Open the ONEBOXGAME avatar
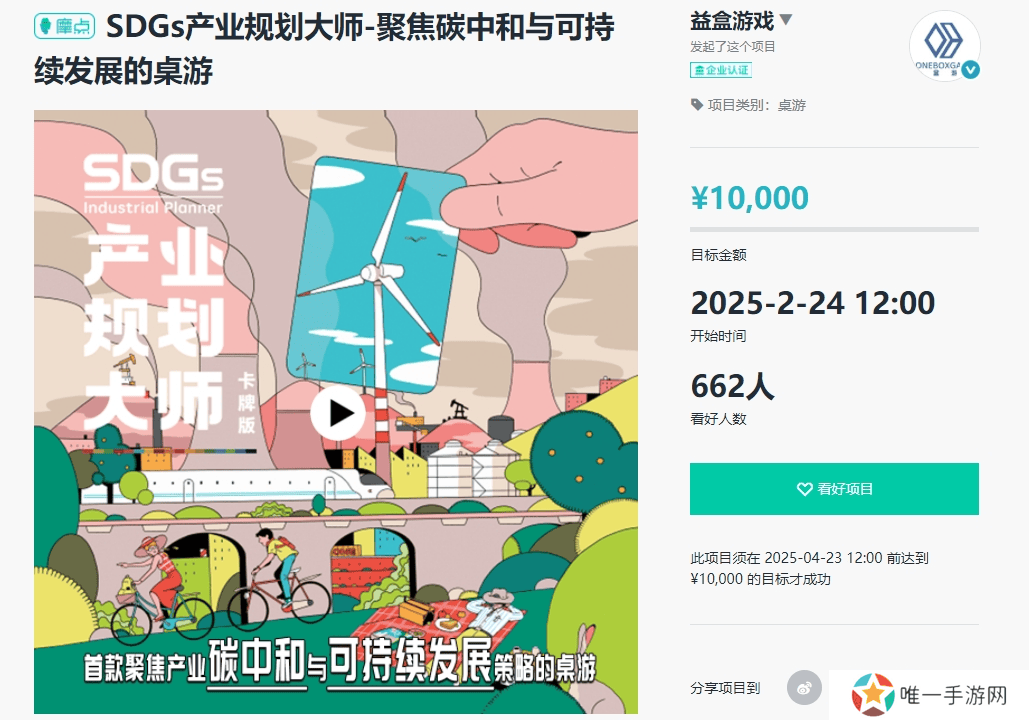 click(x=944, y=46)
